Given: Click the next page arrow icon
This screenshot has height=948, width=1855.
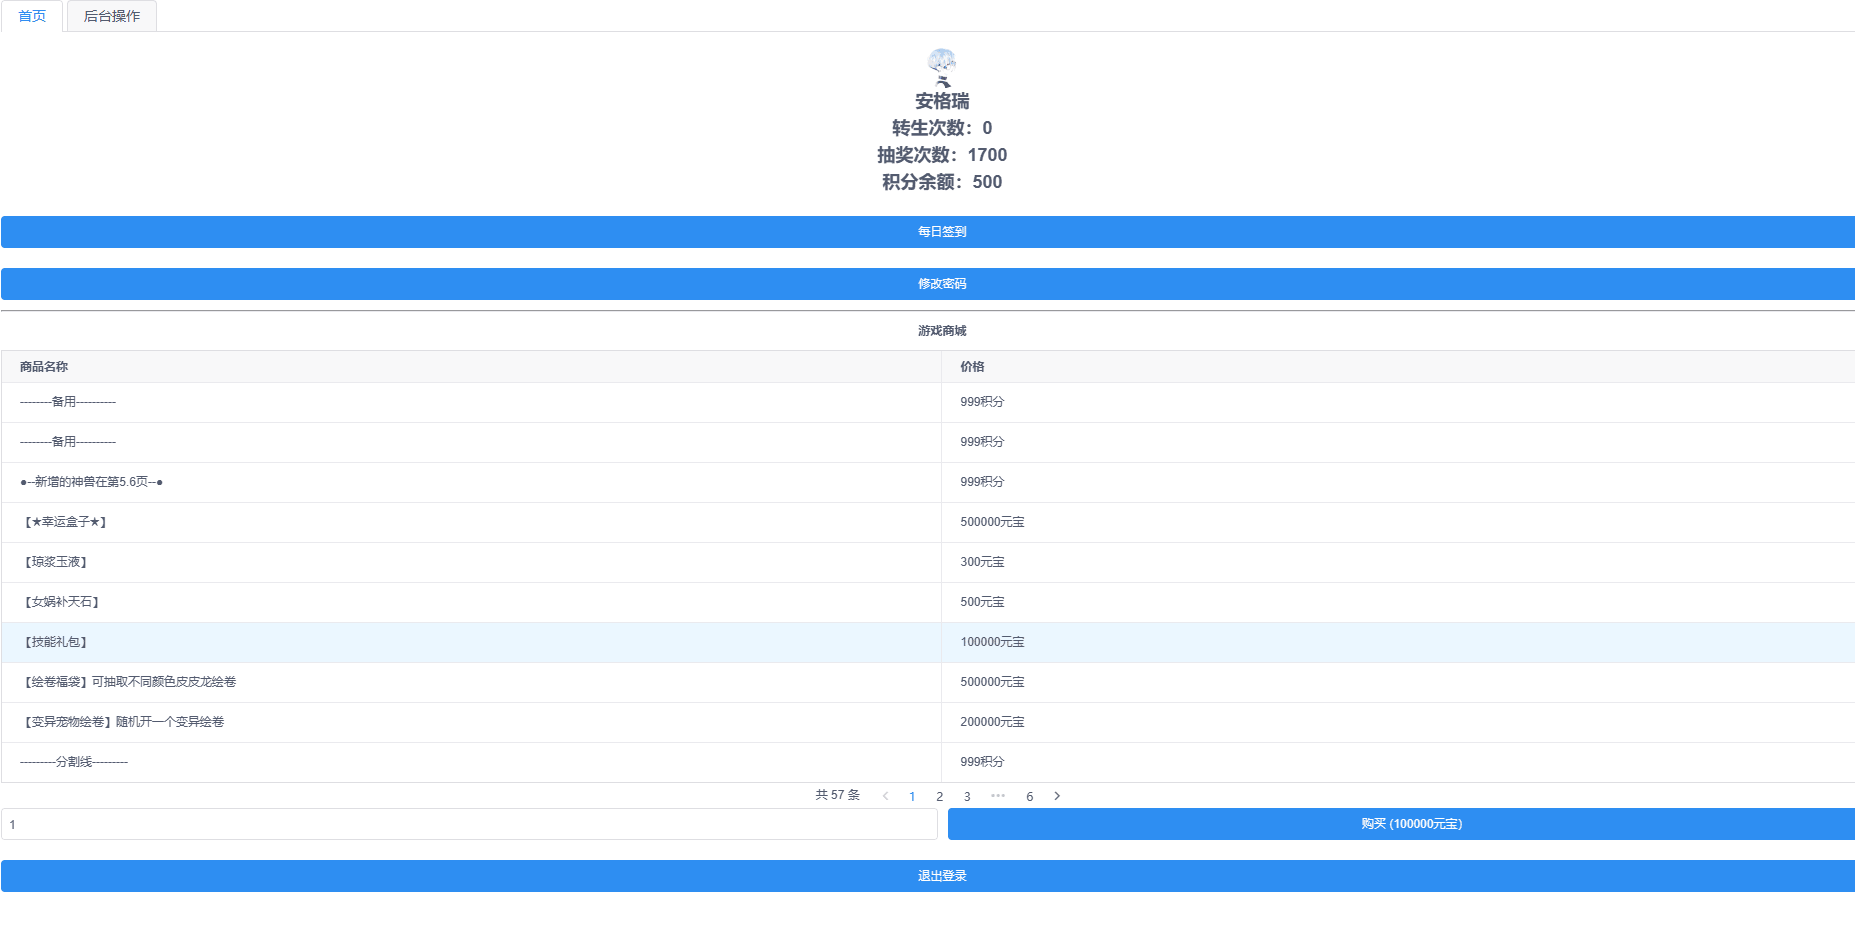Looking at the screenshot, I should tap(1057, 796).
